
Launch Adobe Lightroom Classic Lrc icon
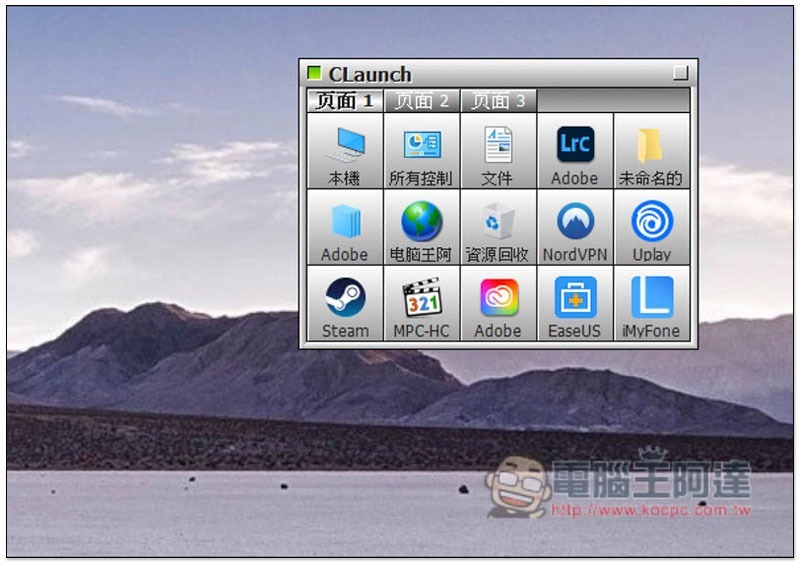pos(575,151)
